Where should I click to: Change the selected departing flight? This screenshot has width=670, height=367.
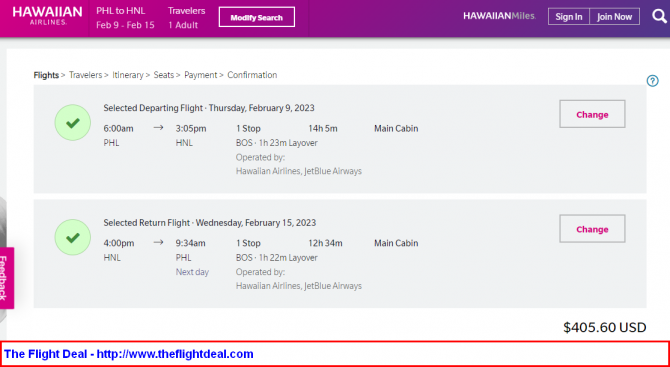click(x=592, y=114)
